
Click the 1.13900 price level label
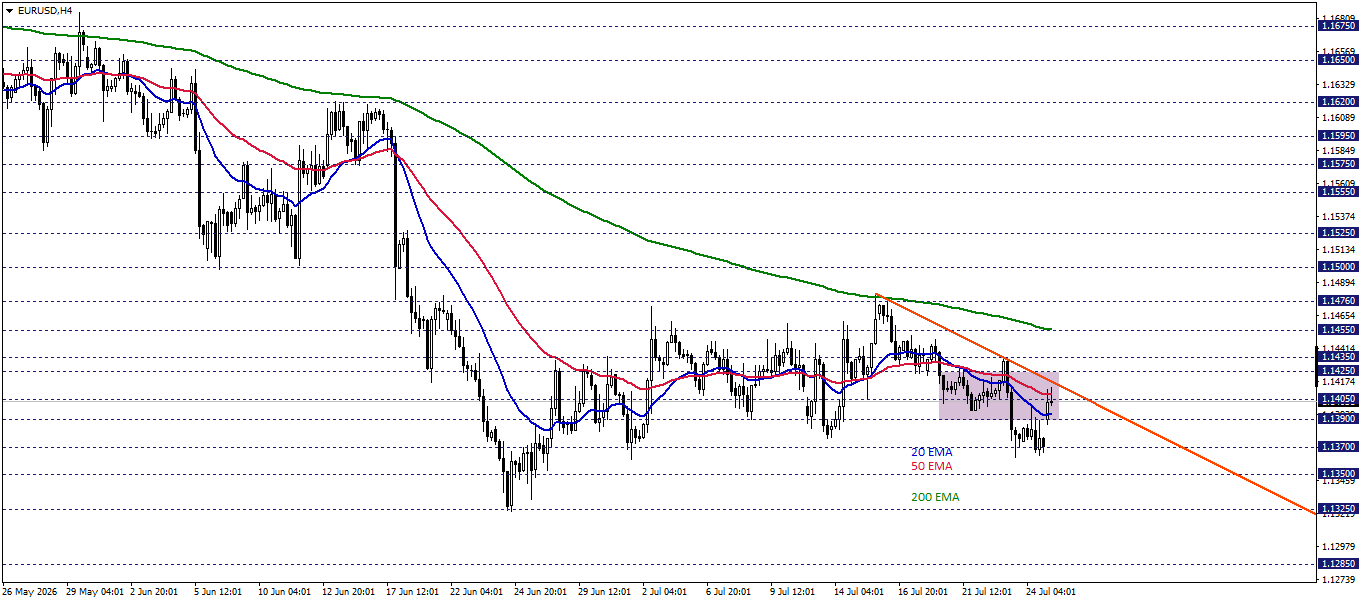(1339, 418)
